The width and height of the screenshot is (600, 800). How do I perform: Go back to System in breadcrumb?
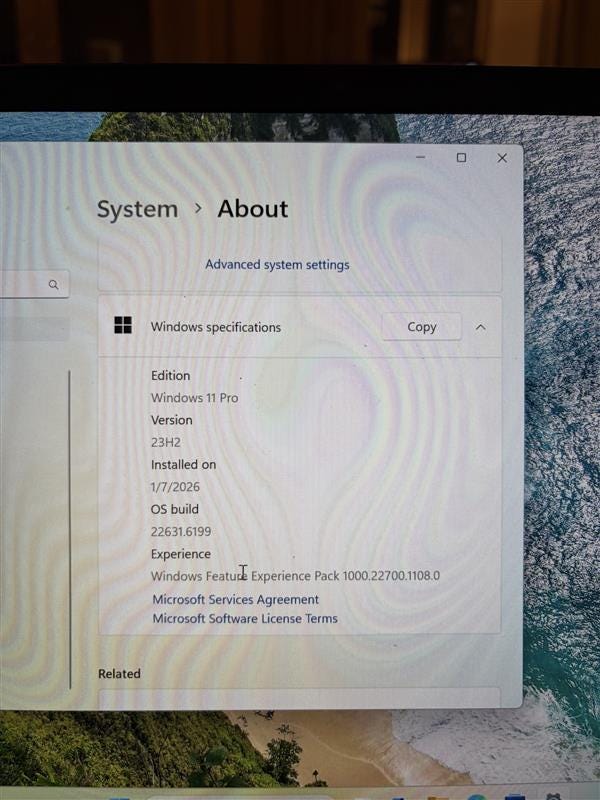pyautogui.click(x=137, y=209)
